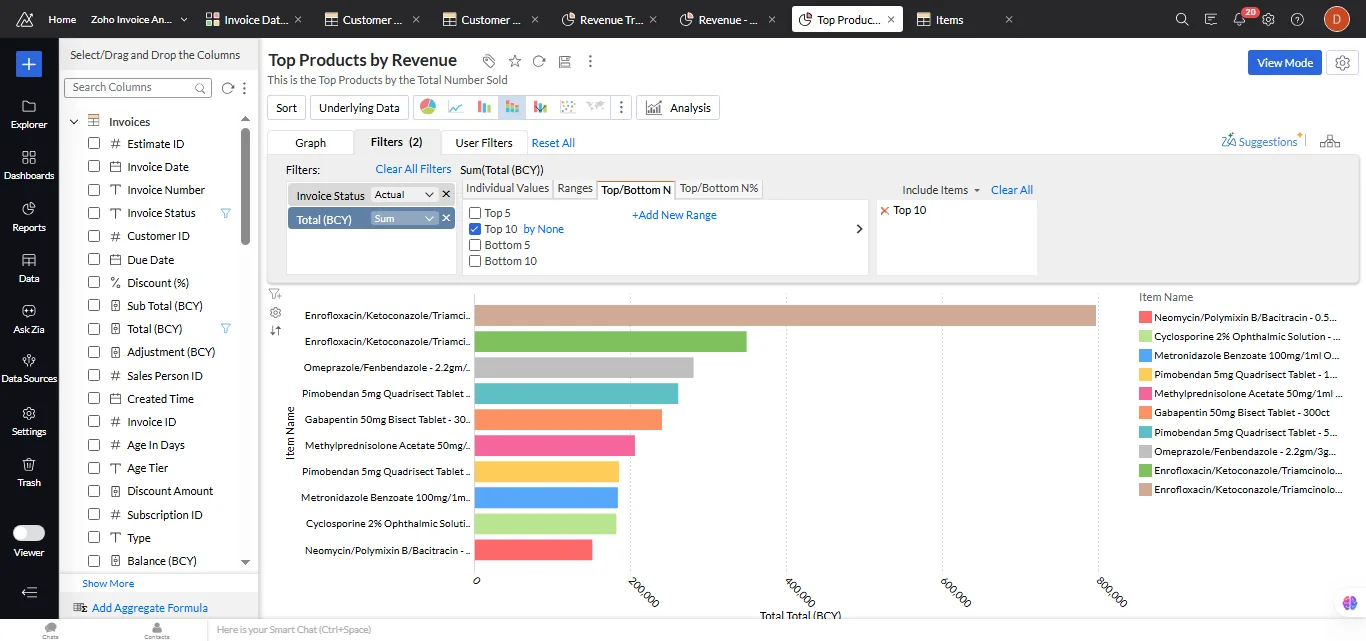Click the blue plus create button

click(x=29, y=64)
